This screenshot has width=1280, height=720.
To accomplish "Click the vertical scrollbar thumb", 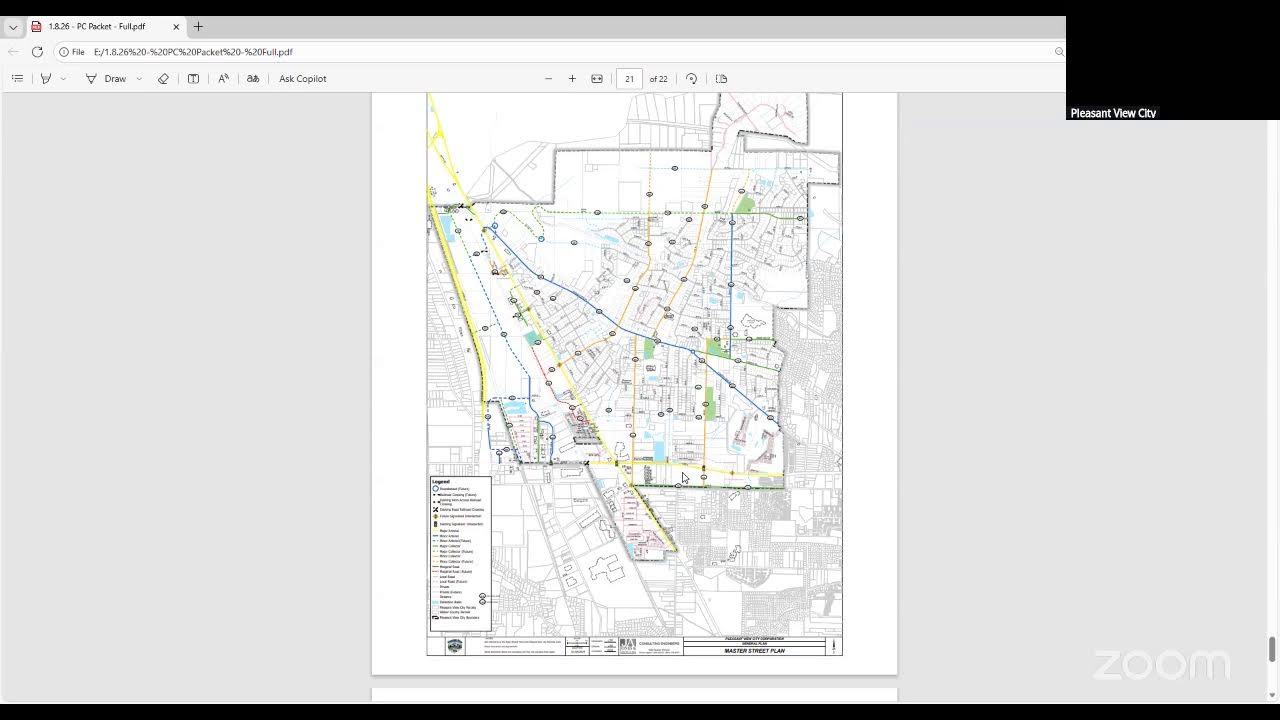I will click(1272, 649).
